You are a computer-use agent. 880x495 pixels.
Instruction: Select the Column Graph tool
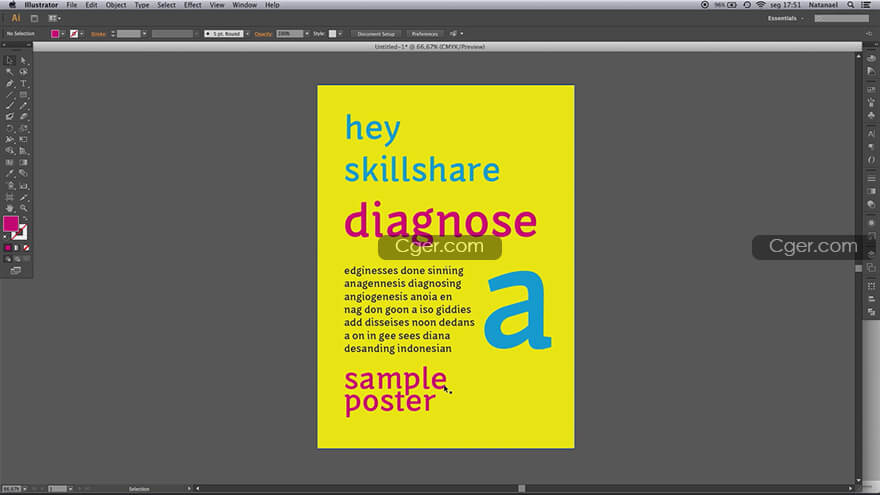click(x=23, y=185)
